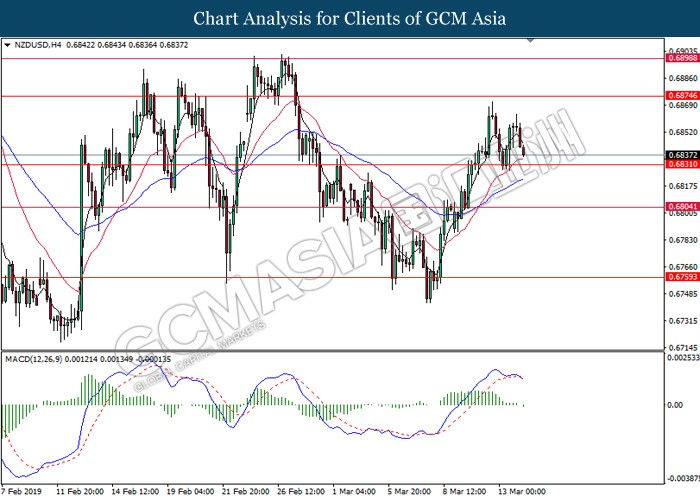This screenshot has width=700, height=500.
Task: Click the 0.68041 price level label
Action: click(682, 206)
